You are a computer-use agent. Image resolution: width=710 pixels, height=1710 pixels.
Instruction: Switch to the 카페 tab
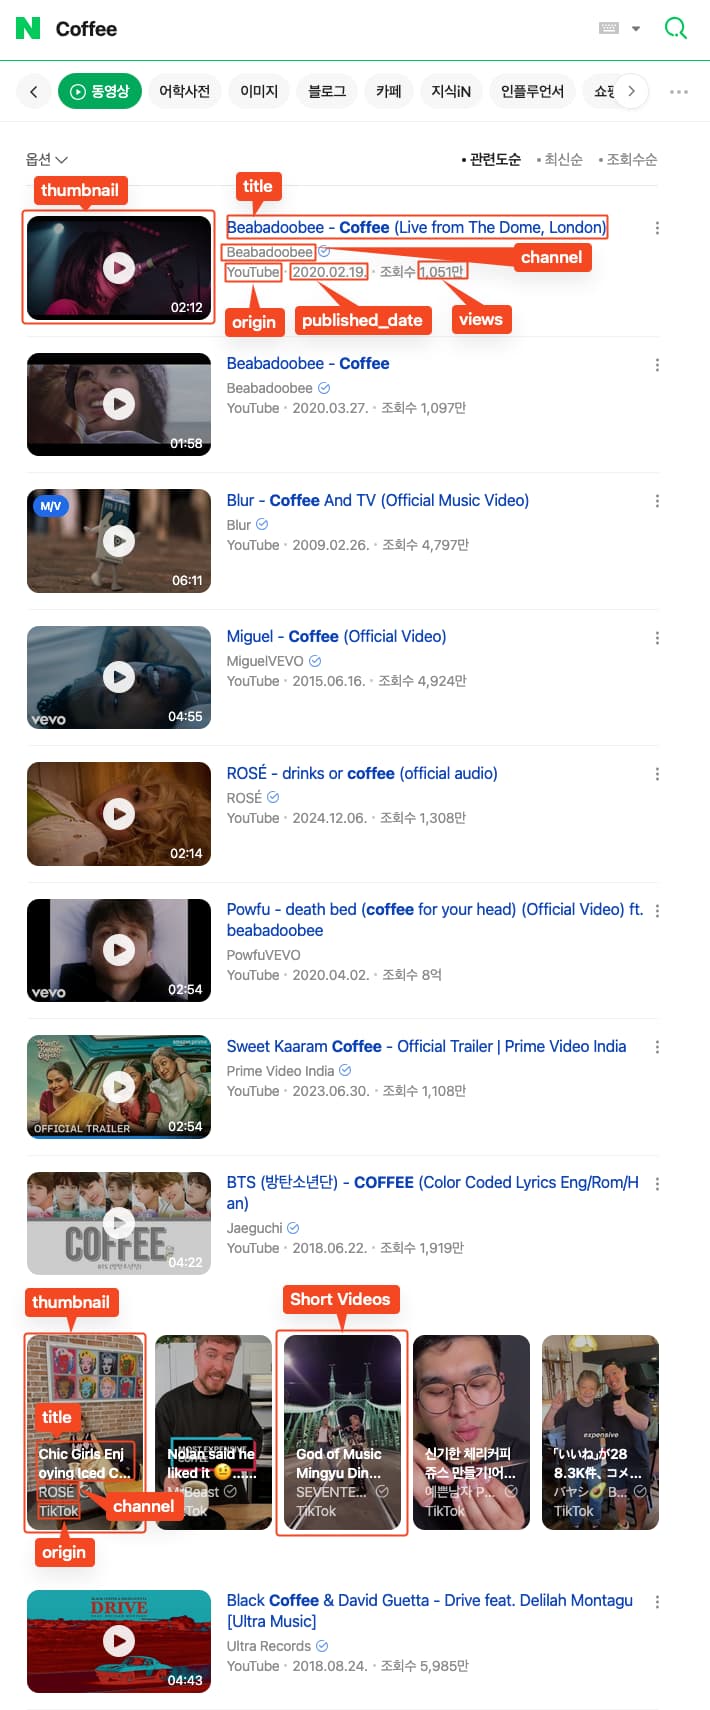pos(389,91)
